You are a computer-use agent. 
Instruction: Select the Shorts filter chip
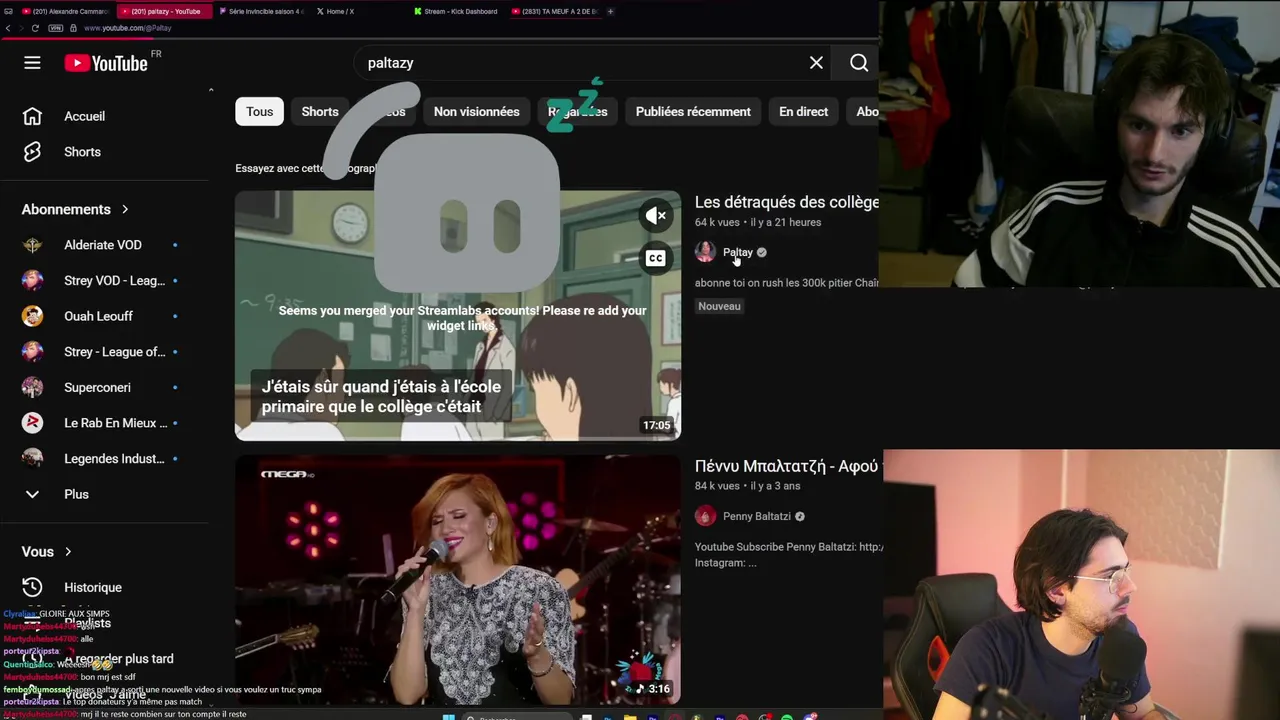(x=320, y=111)
